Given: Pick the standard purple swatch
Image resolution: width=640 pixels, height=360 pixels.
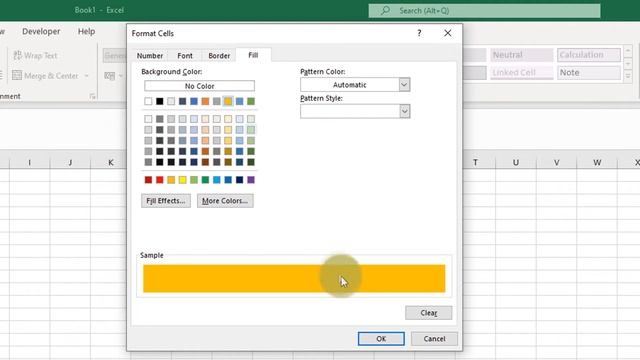Looking at the screenshot, I should coord(251,180).
